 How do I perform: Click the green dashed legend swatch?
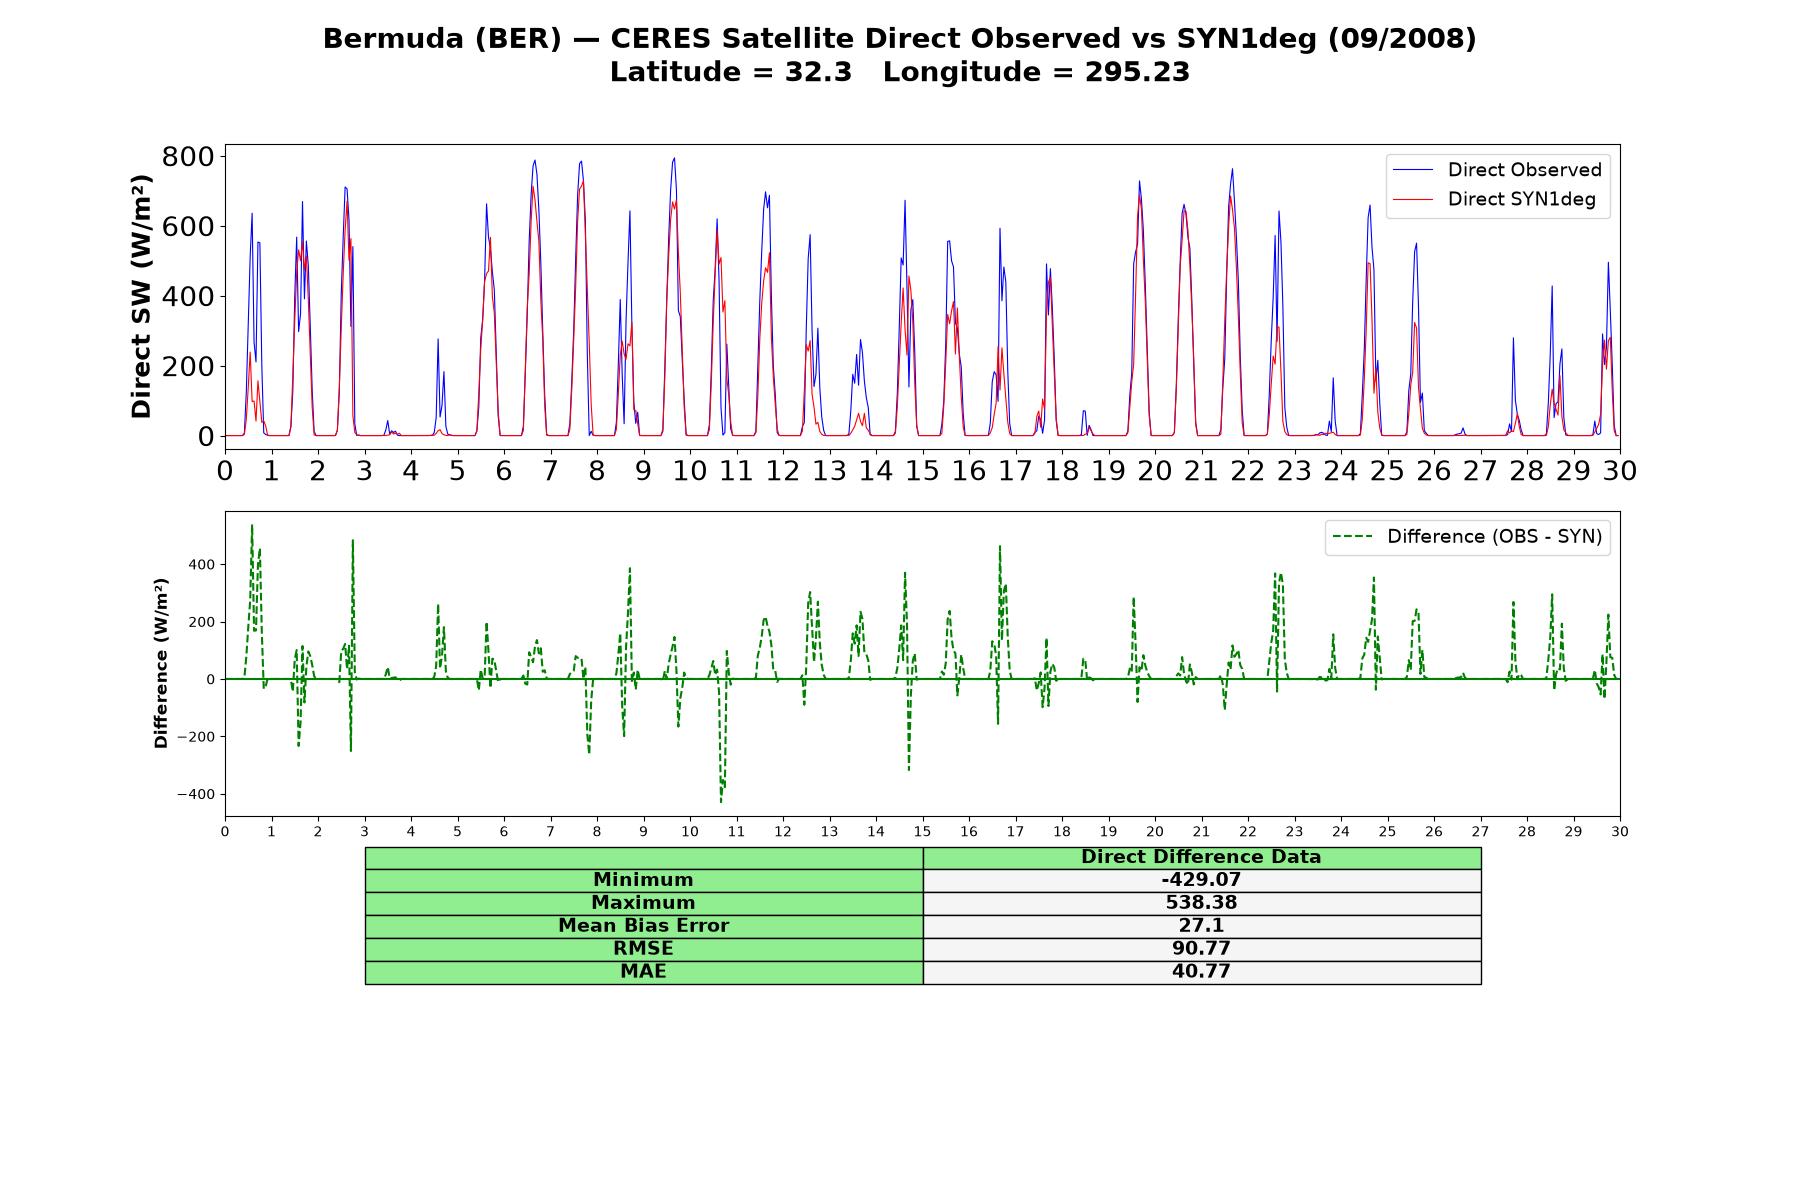point(1353,537)
